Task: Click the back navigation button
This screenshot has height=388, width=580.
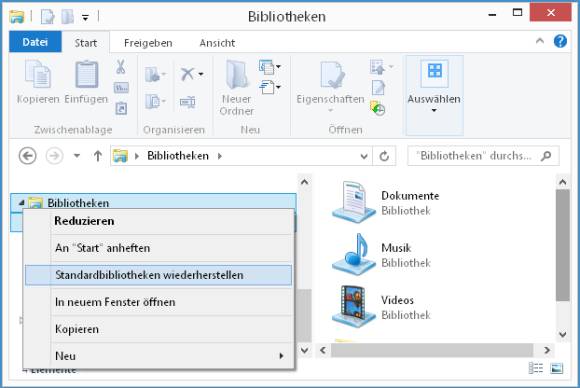Action: pos(28,156)
